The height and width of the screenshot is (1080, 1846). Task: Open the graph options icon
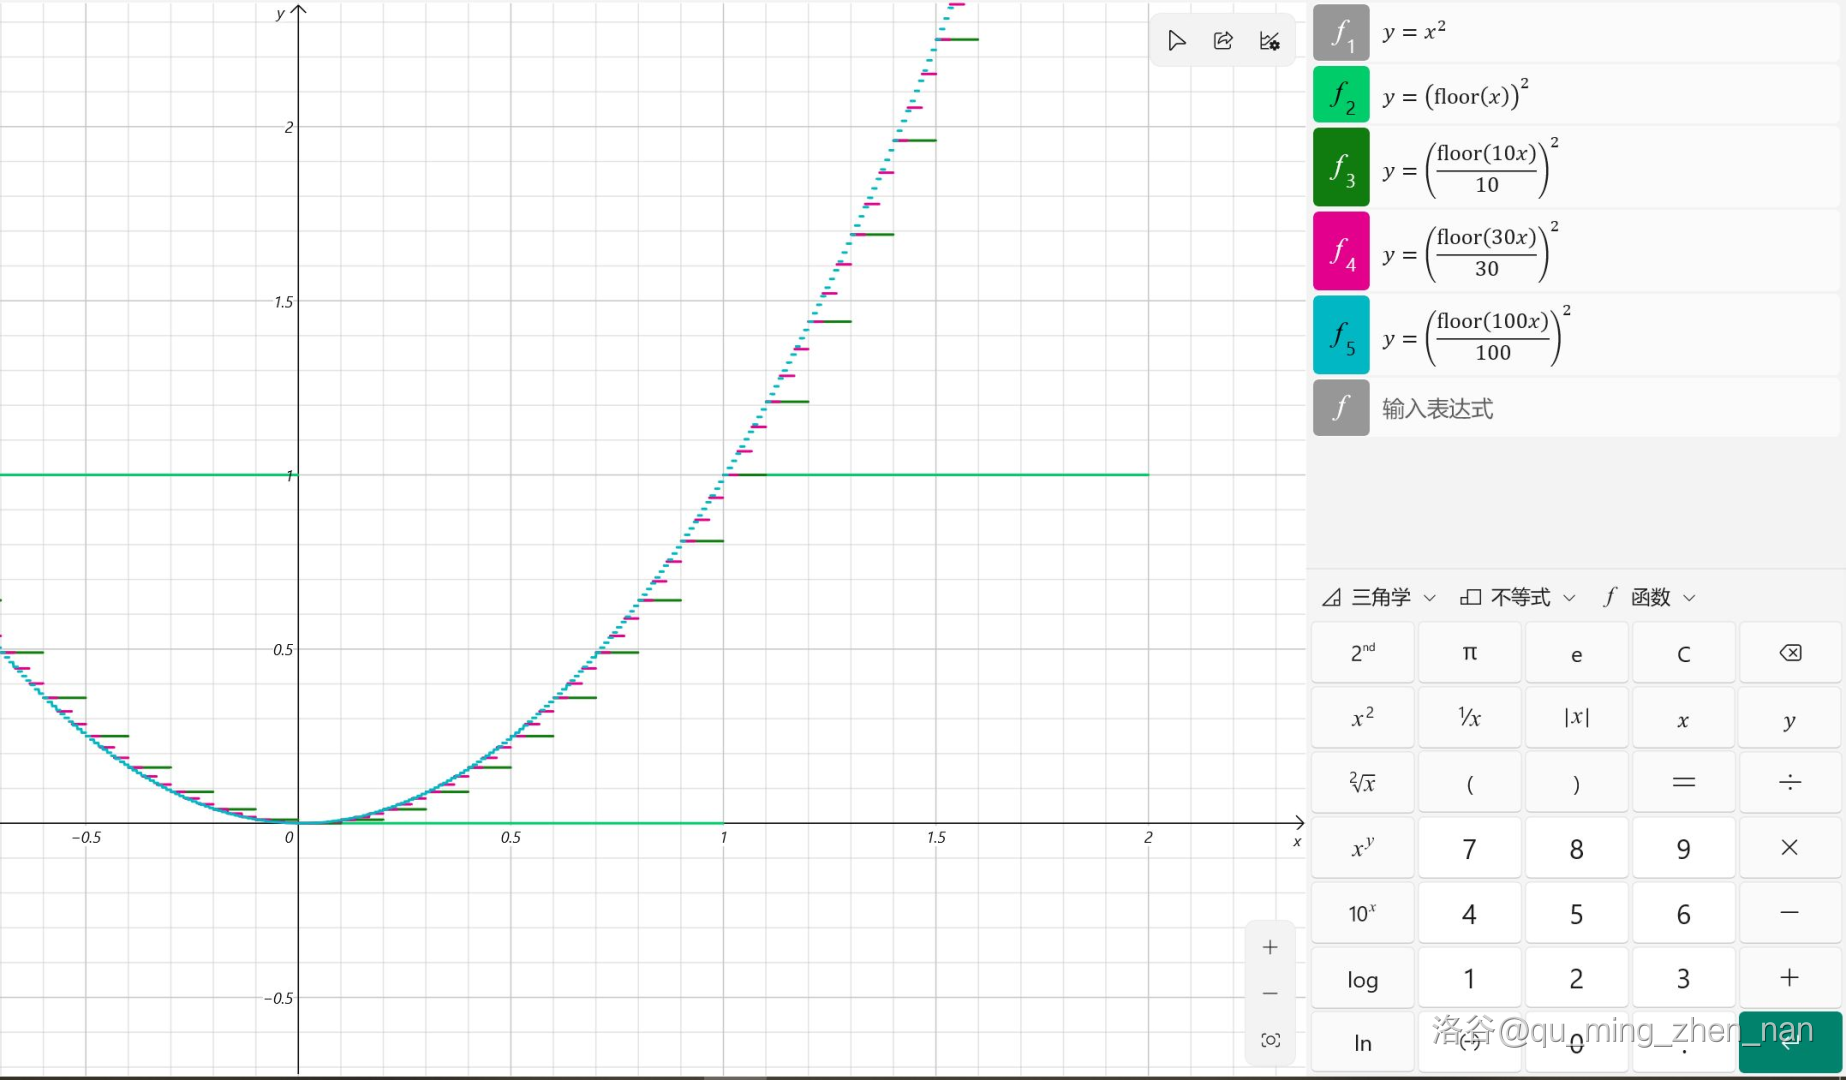(1269, 41)
